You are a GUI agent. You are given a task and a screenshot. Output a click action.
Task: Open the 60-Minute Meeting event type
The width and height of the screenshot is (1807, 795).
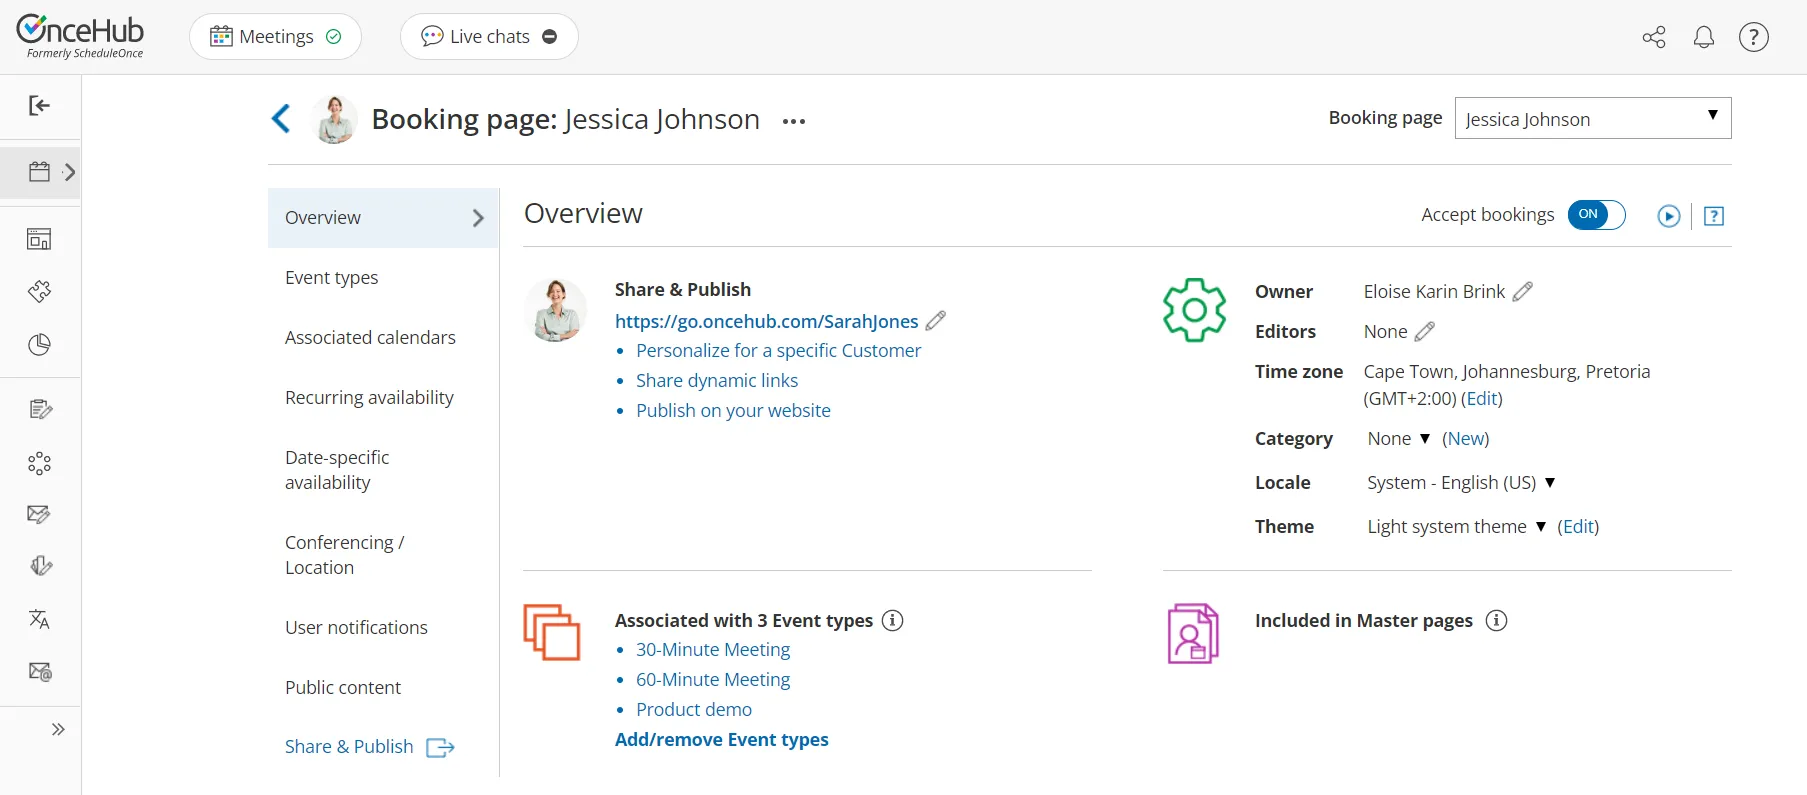click(x=713, y=680)
